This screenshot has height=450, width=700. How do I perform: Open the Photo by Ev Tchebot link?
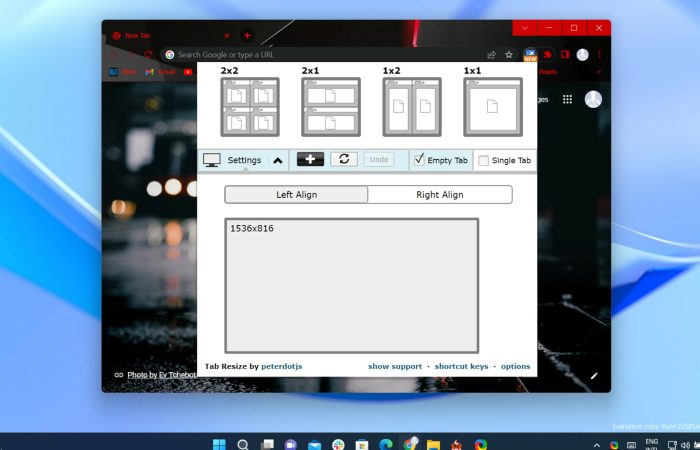click(x=161, y=375)
